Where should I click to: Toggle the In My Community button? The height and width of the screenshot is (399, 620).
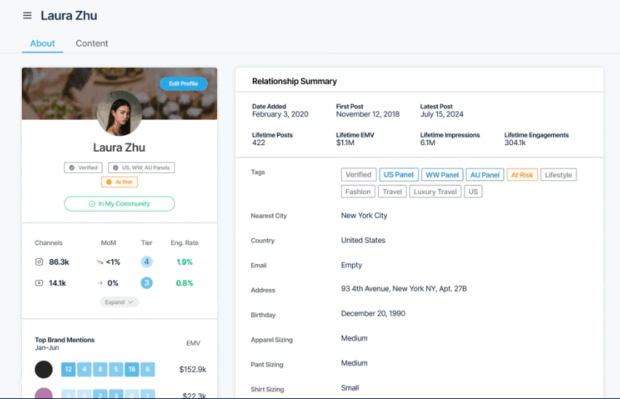[x=119, y=204]
